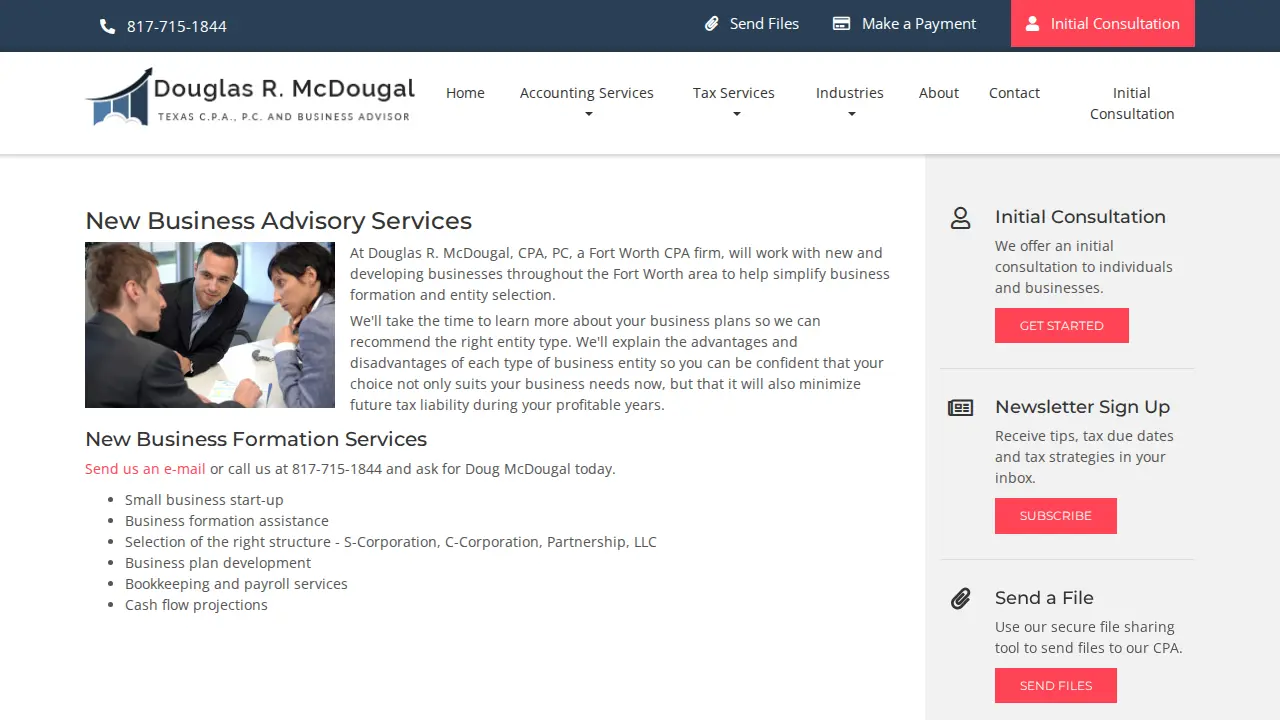
Task: Click the red Initial Consultation top button
Action: [1103, 23]
